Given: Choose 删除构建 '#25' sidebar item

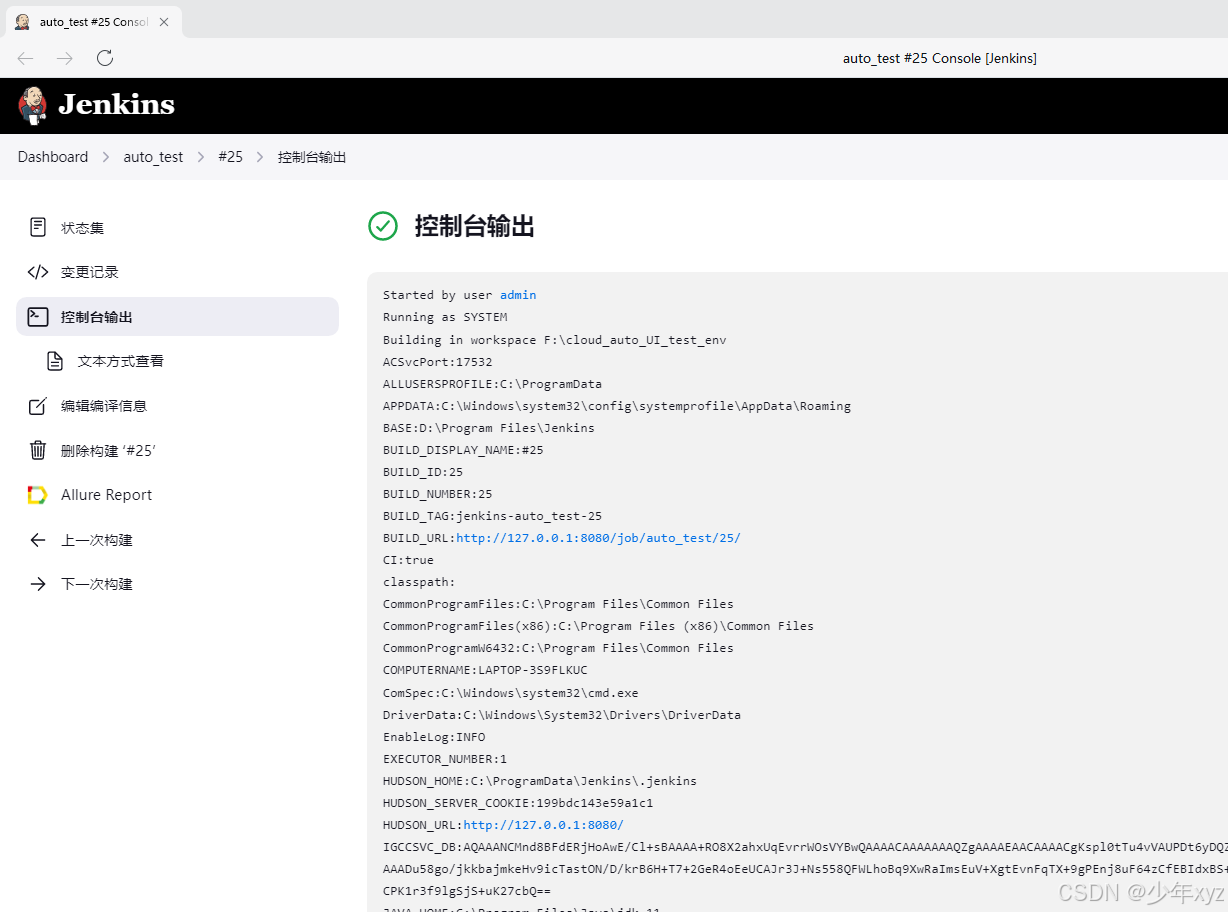Looking at the screenshot, I should click(x=177, y=450).
